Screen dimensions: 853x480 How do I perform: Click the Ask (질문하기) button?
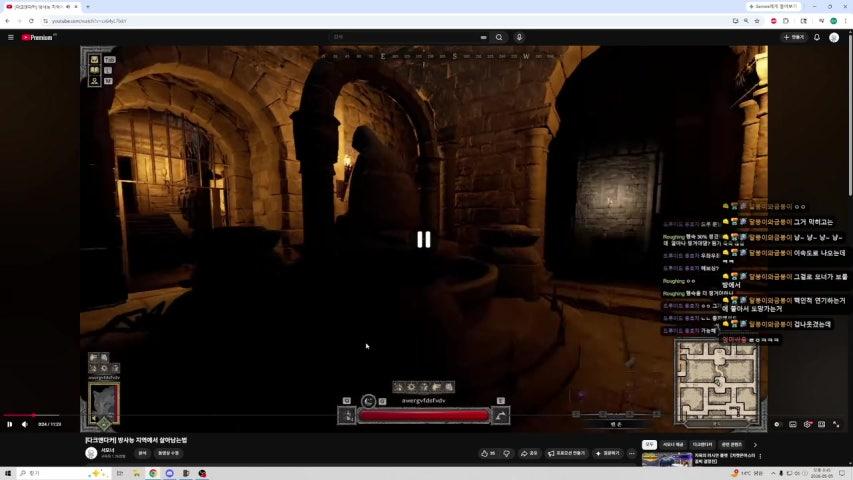click(608, 453)
